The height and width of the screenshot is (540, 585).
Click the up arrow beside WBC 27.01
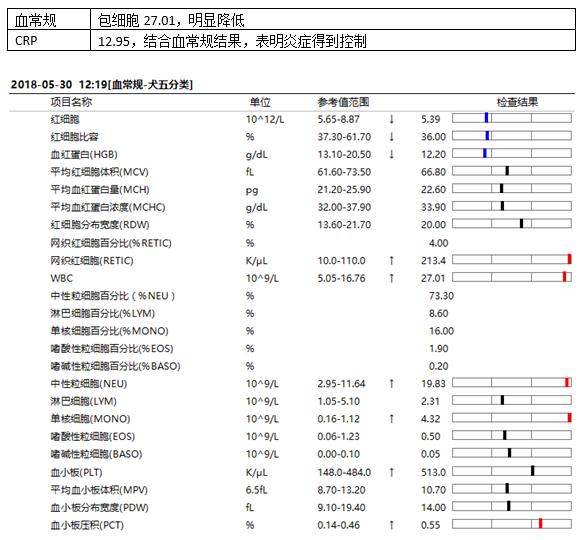(391, 278)
